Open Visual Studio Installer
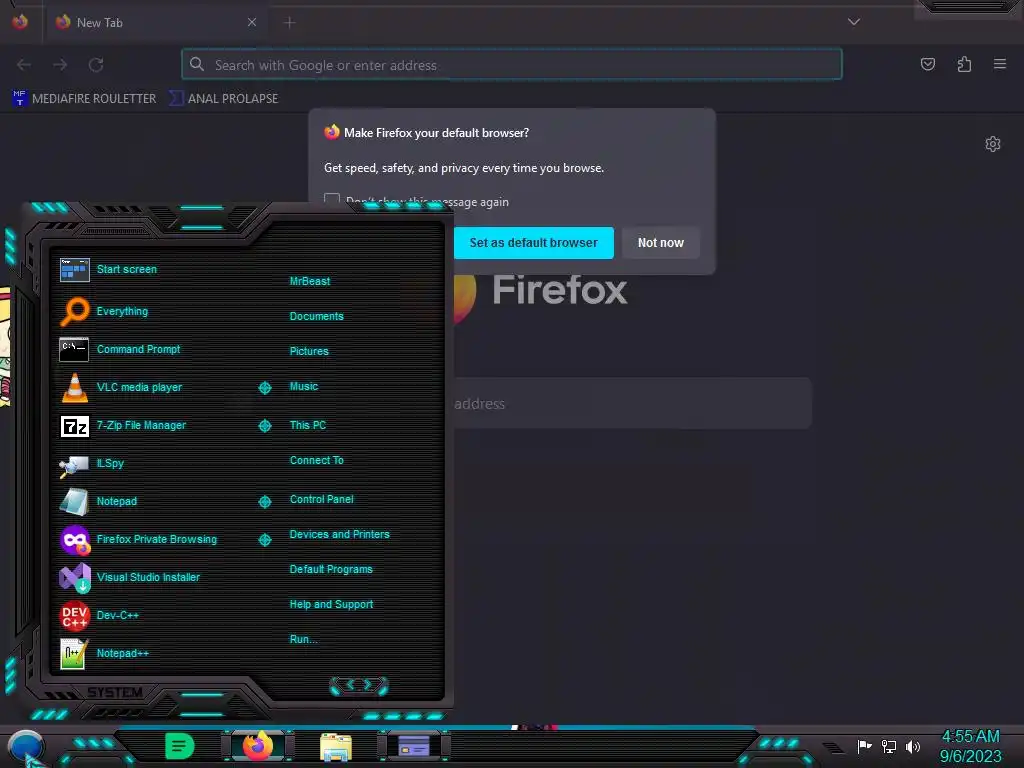The height and width of the screenshot is (768, 1024). (x=130, y=577)
